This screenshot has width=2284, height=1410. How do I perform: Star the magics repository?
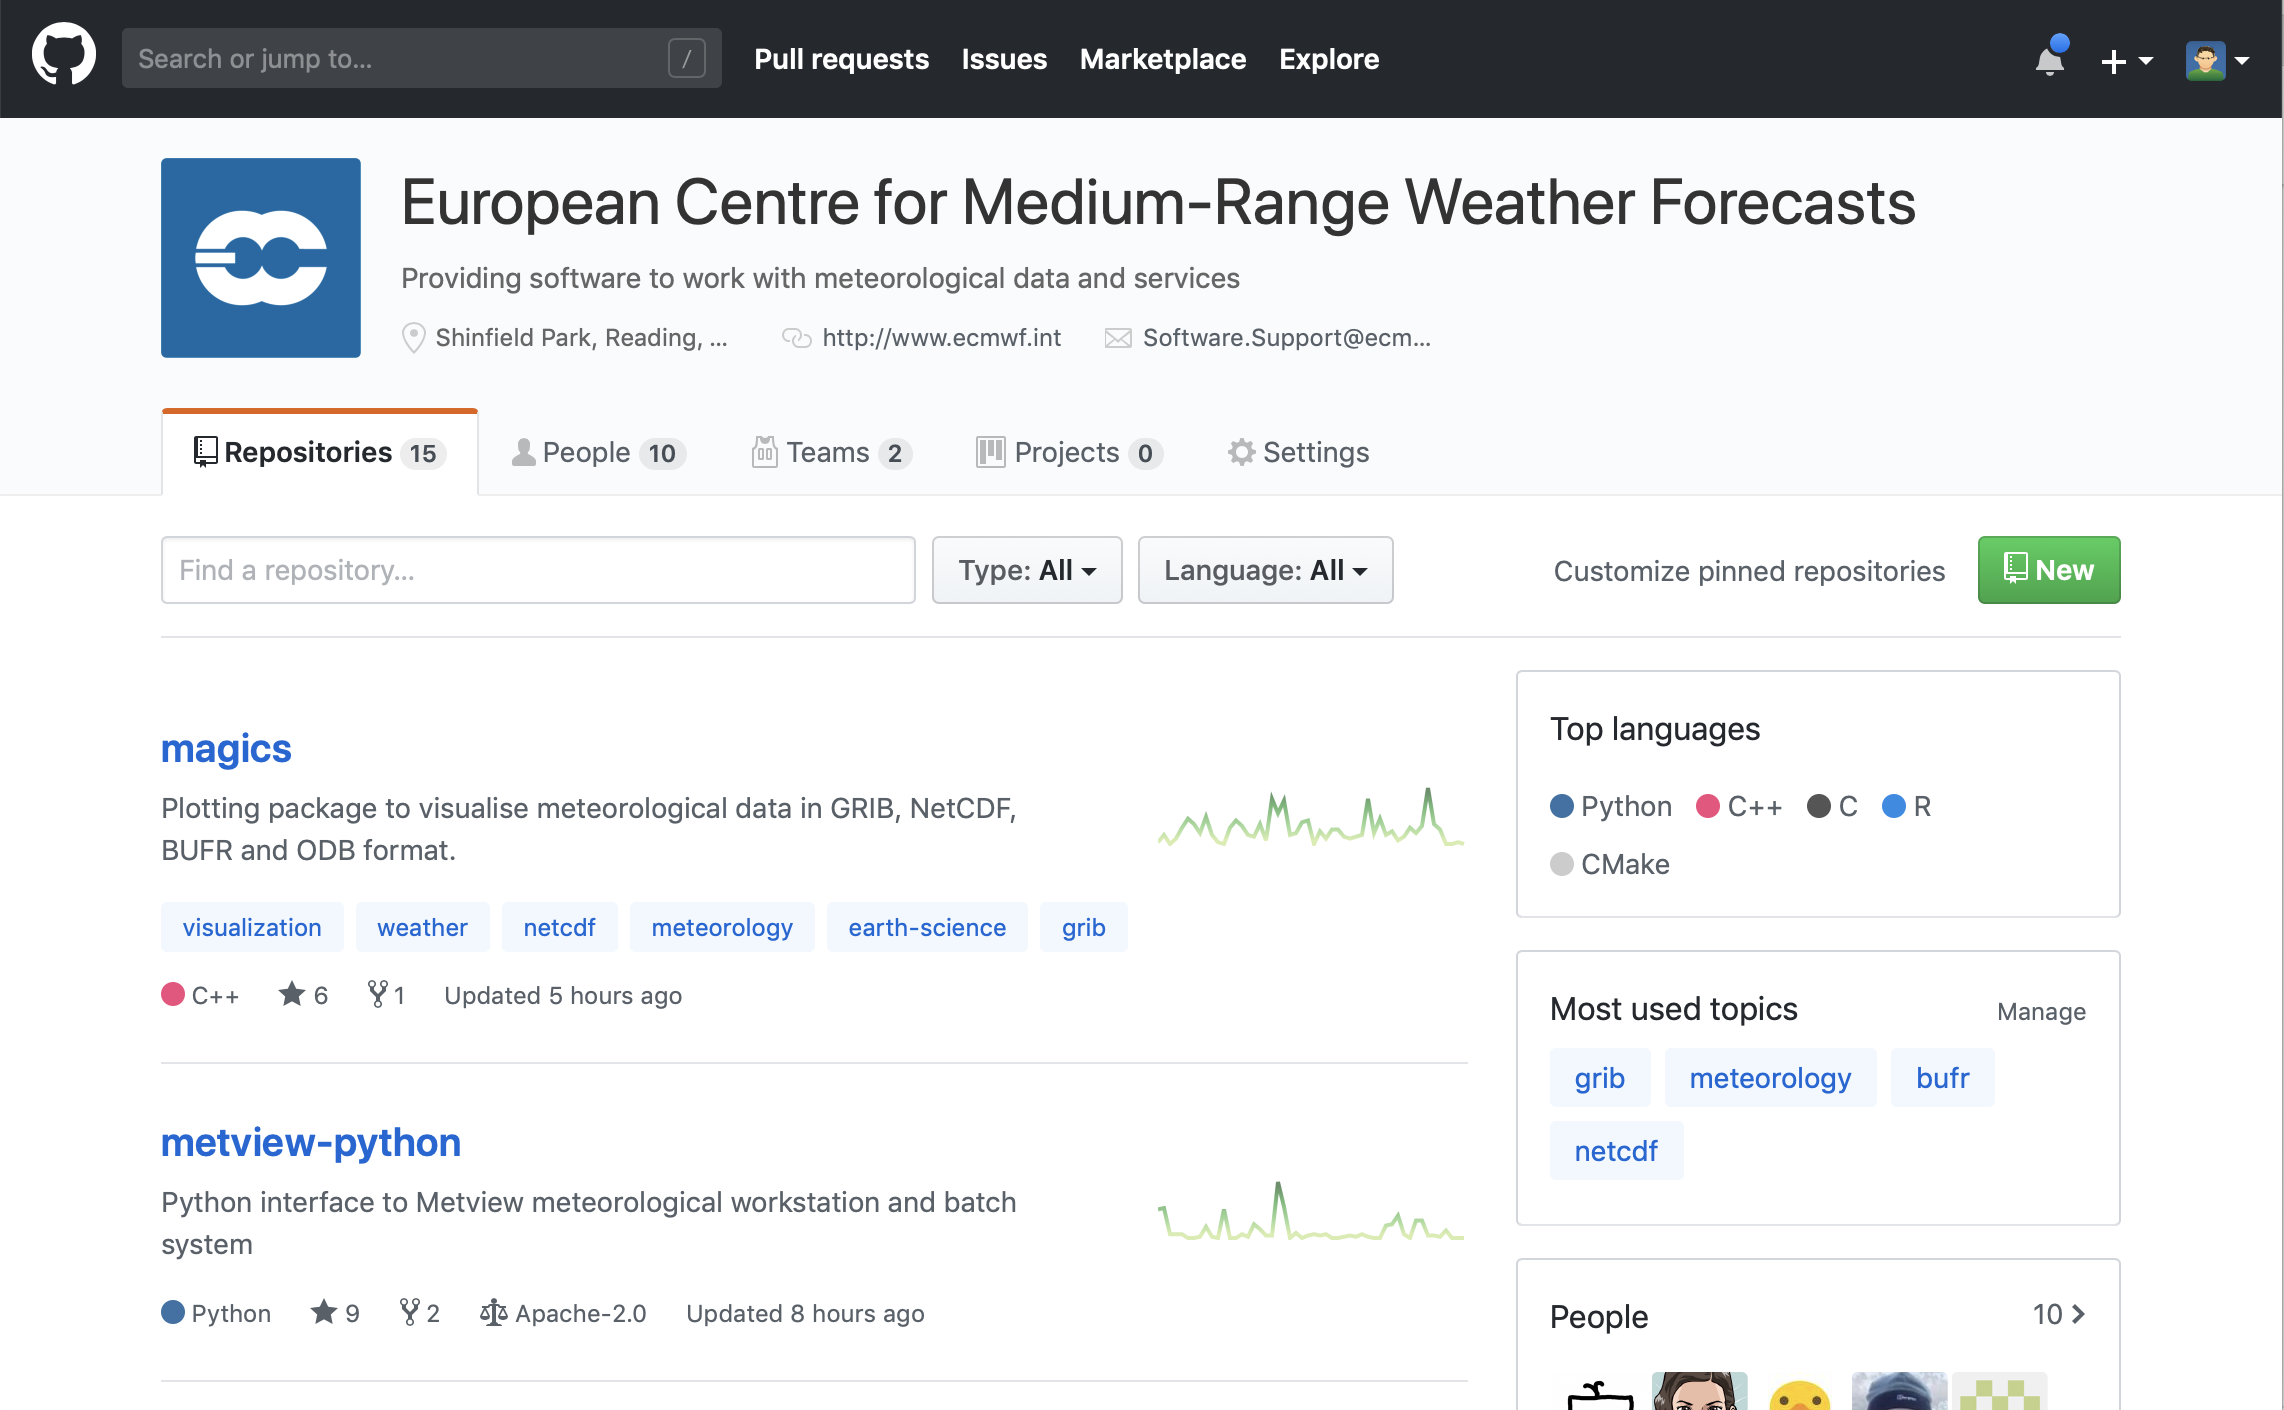[293, 994]
